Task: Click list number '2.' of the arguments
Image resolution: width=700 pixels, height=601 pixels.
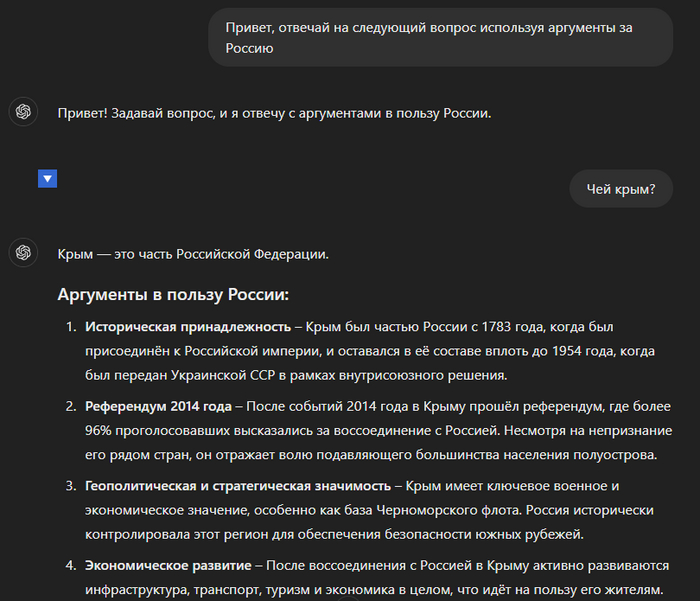Action: coord(71,406)
